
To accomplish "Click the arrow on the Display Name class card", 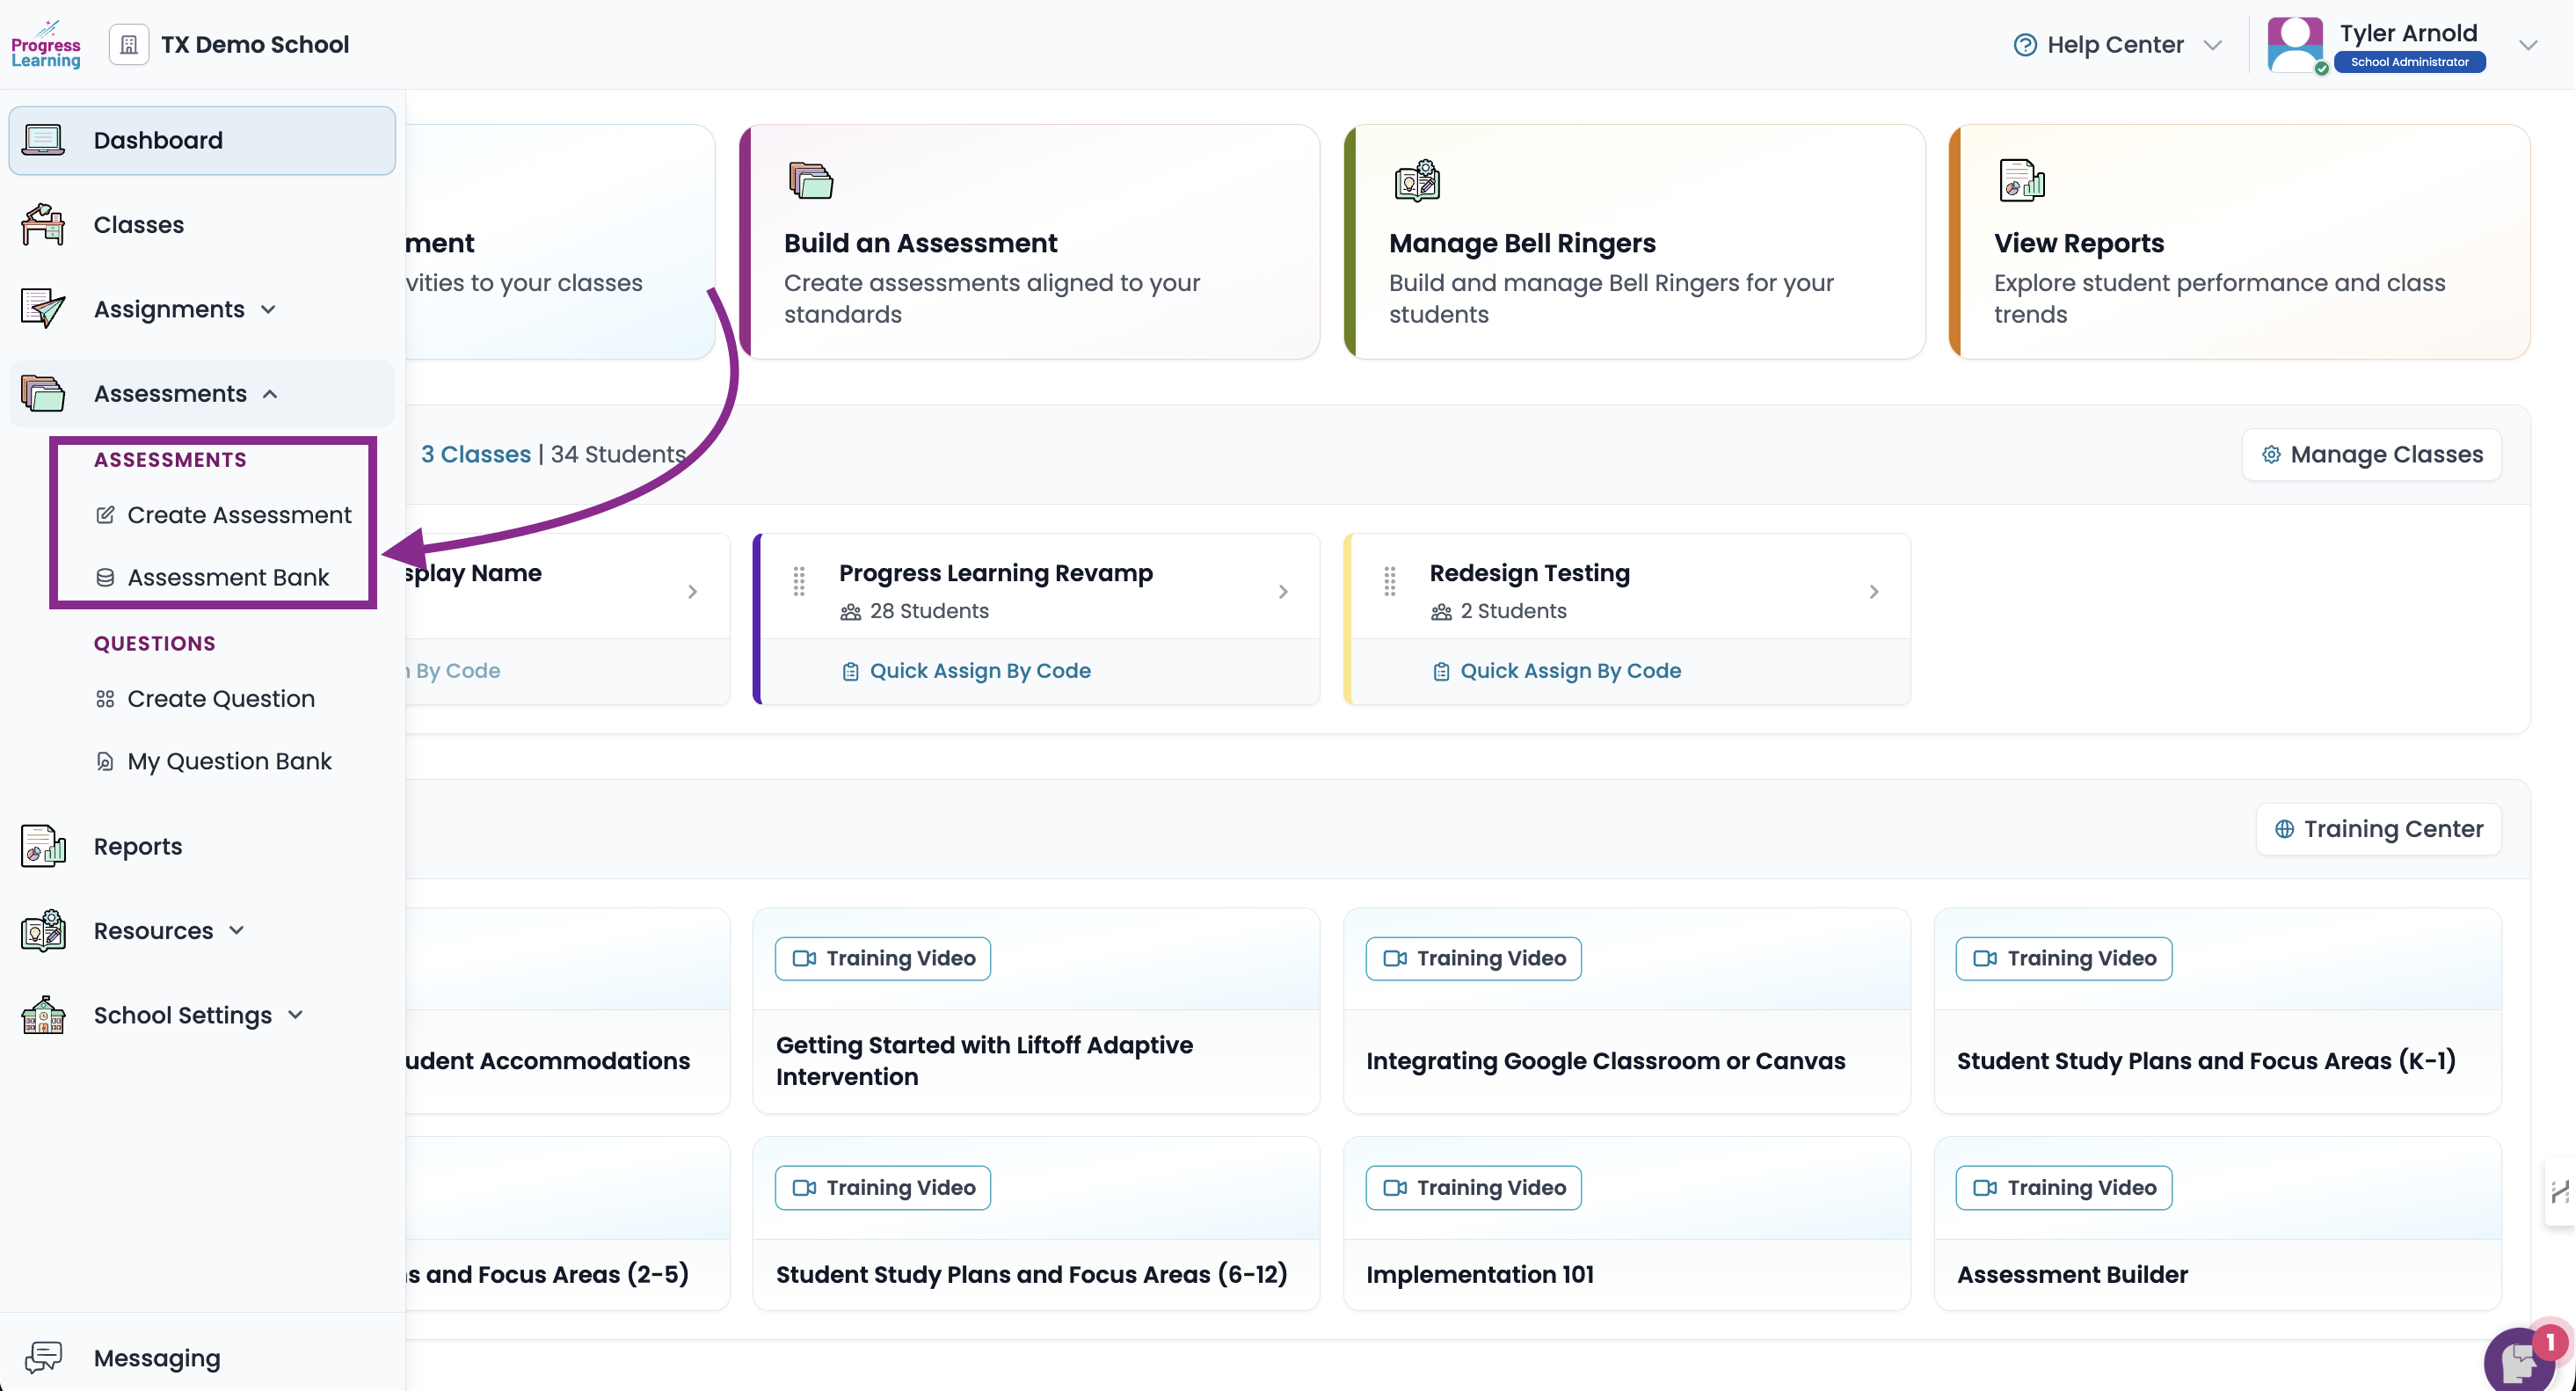I will (693, 592).
